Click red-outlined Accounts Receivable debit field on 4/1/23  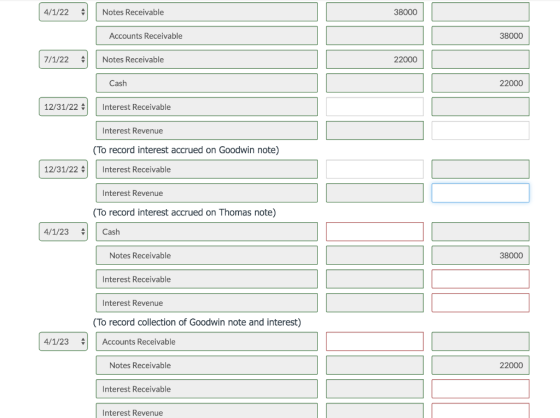375,342
